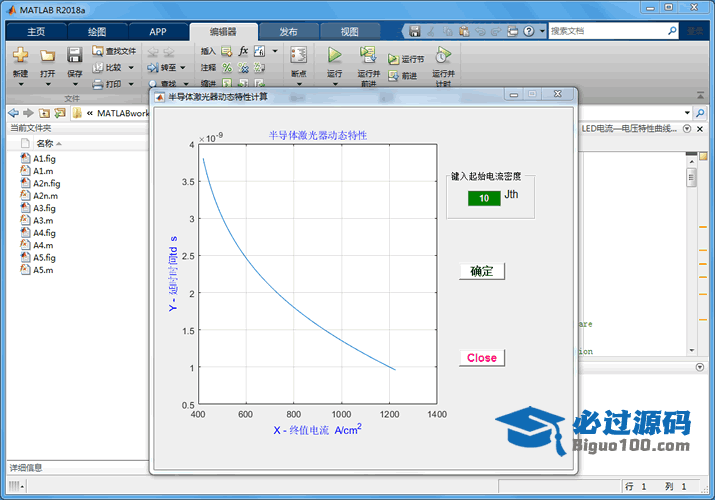Click the uncomment icon with the blue cross
Image resolution: width=715 pixels, height=500 pixels.
[x=243, y=67]
